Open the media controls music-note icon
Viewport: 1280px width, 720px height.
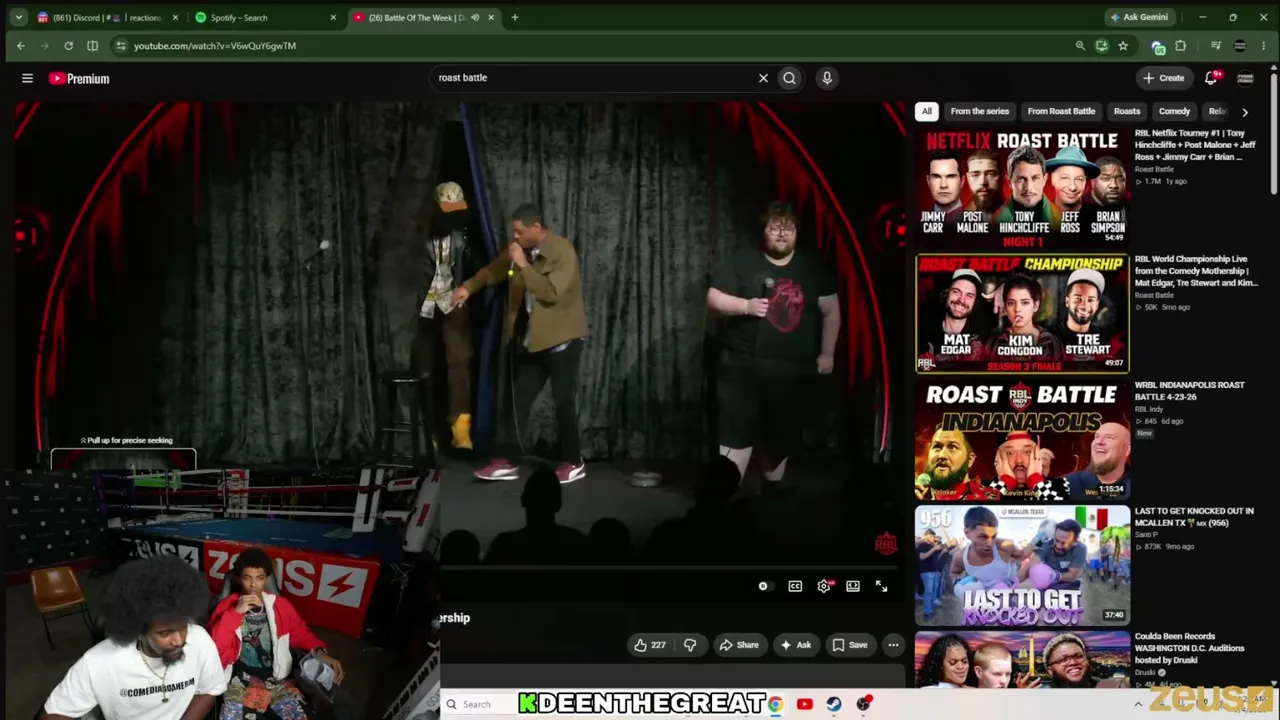[1216, 46]
